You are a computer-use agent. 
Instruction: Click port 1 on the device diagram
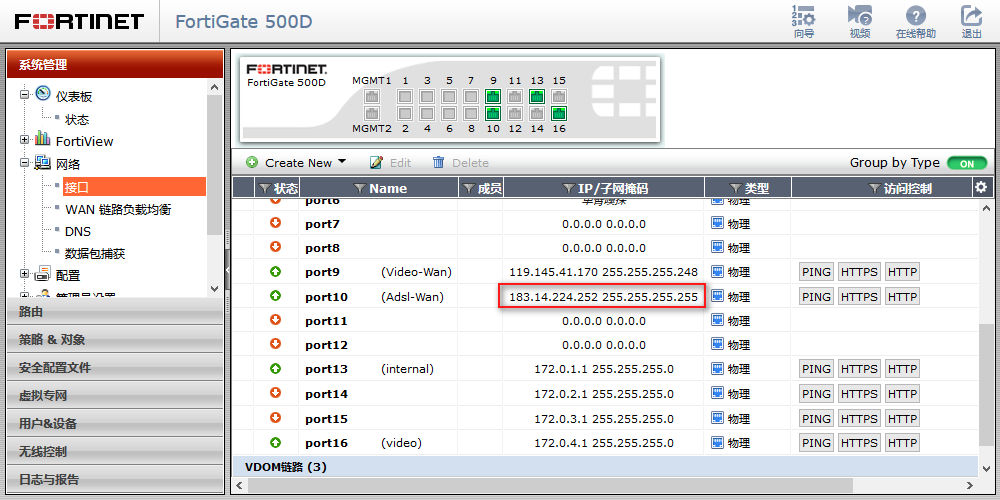click(405, 97)
